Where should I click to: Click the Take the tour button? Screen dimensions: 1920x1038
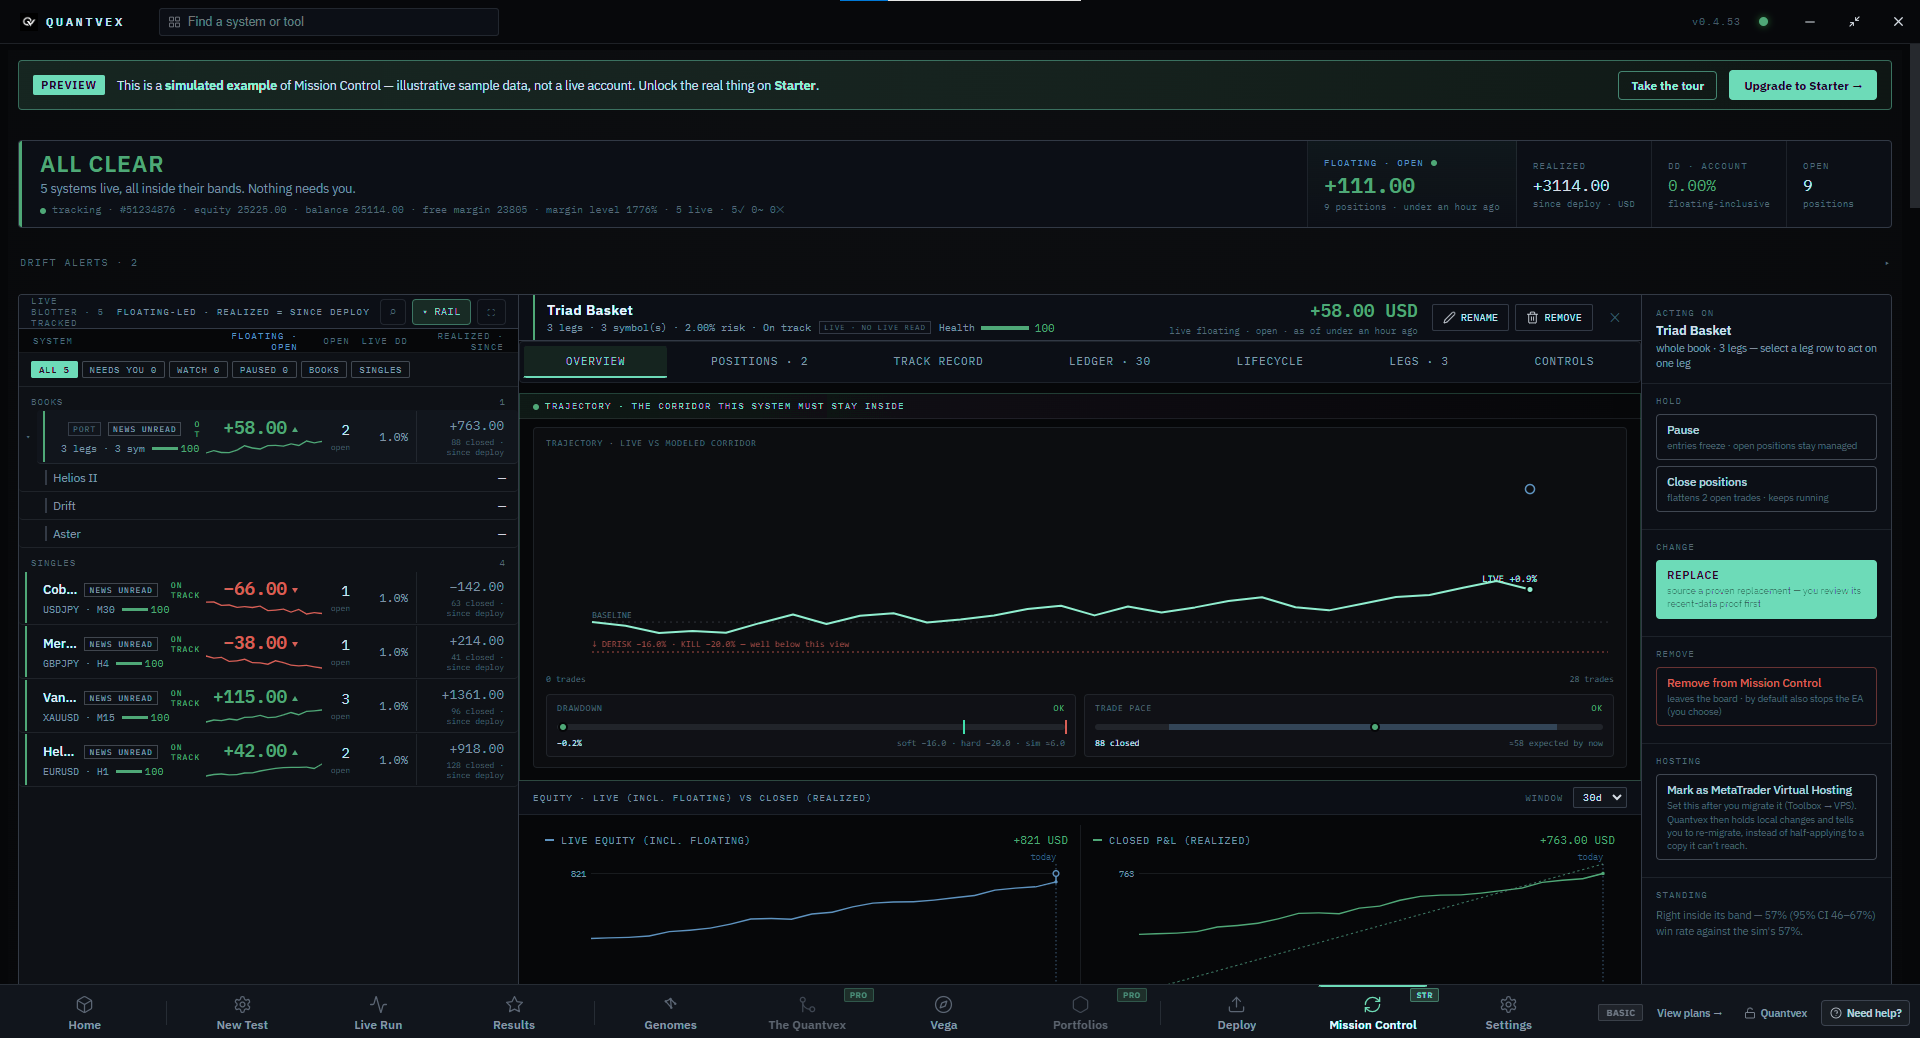coord(1667,86)
